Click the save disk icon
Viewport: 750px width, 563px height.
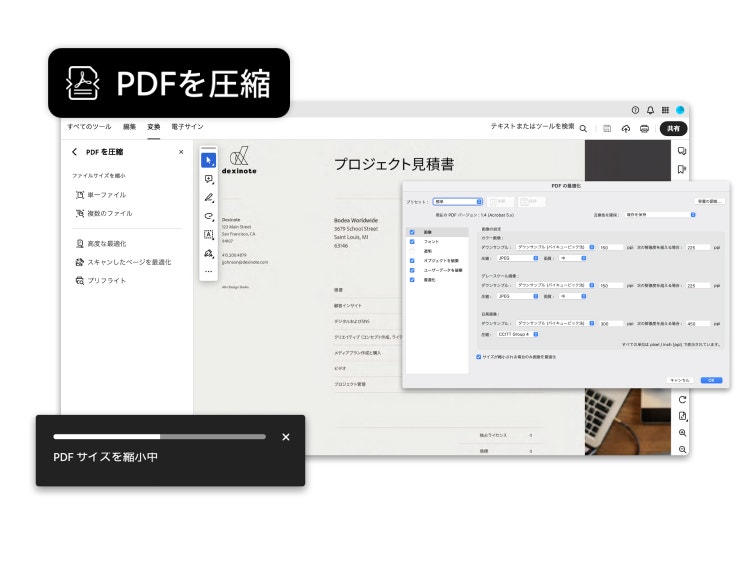pyautogui.click(x=607, y=128)
